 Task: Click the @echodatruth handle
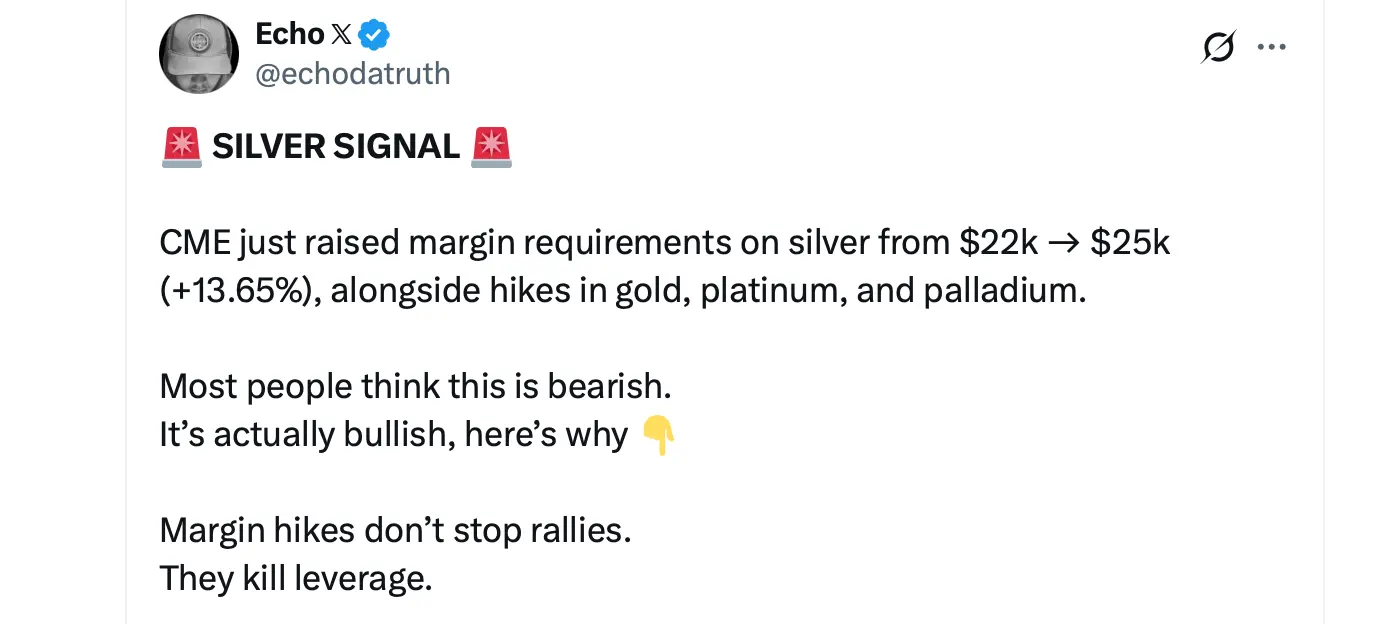tap(354, 73)
